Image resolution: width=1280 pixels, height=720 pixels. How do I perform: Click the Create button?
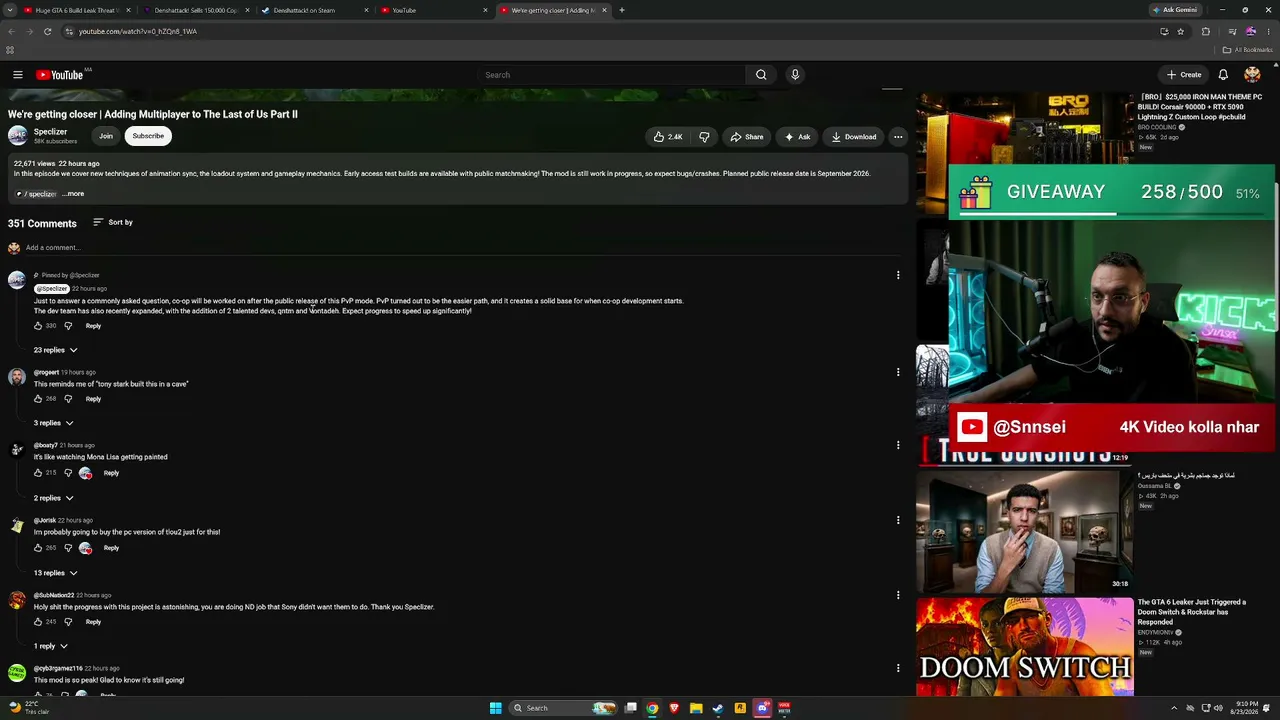(1184, 75)
